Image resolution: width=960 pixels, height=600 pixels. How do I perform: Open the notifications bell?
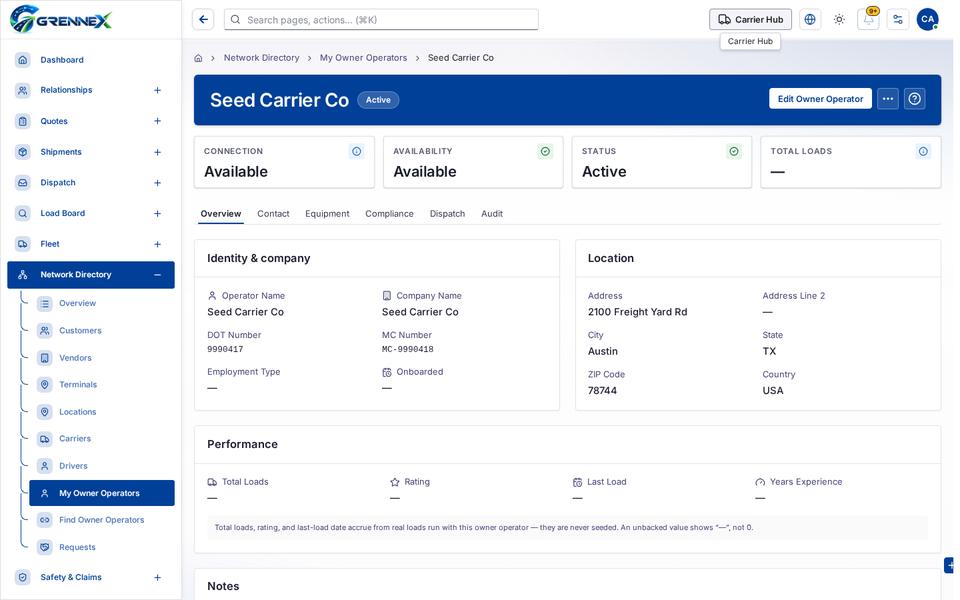[868, 20]
